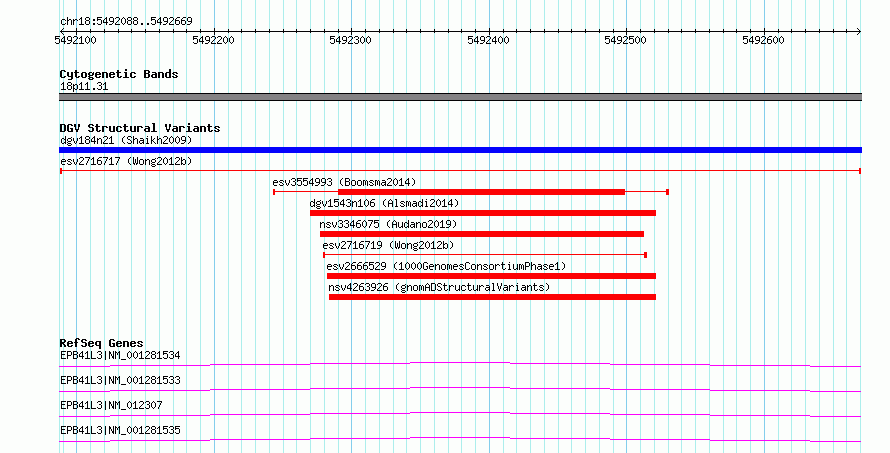Click ruler position label 5492300
Viewport: 890px width, 453px height.
click(x=351, y=40)
